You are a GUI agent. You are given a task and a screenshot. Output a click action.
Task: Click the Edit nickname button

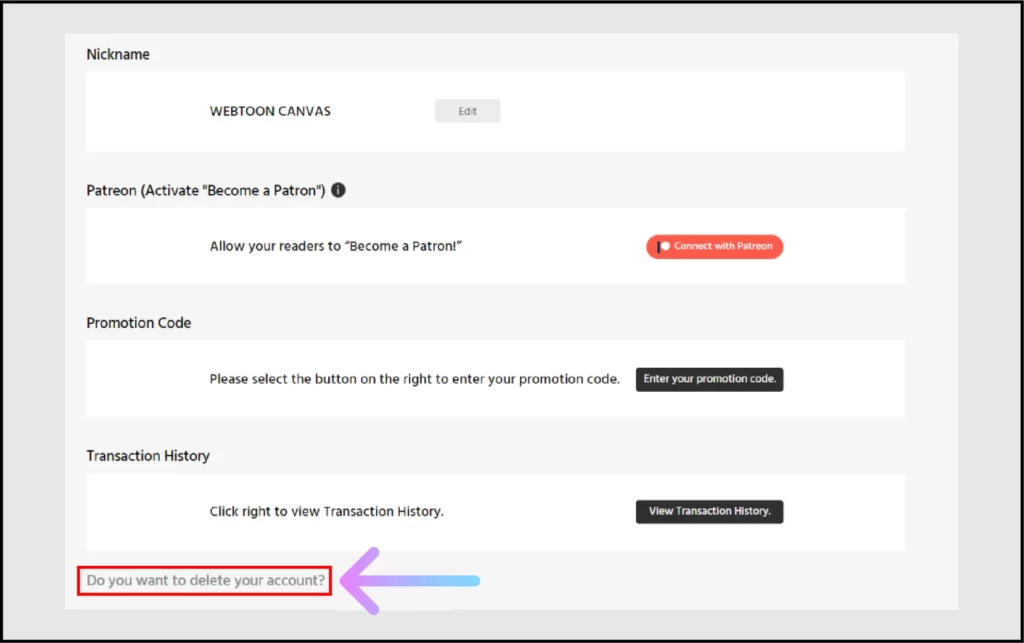[468, 111]
